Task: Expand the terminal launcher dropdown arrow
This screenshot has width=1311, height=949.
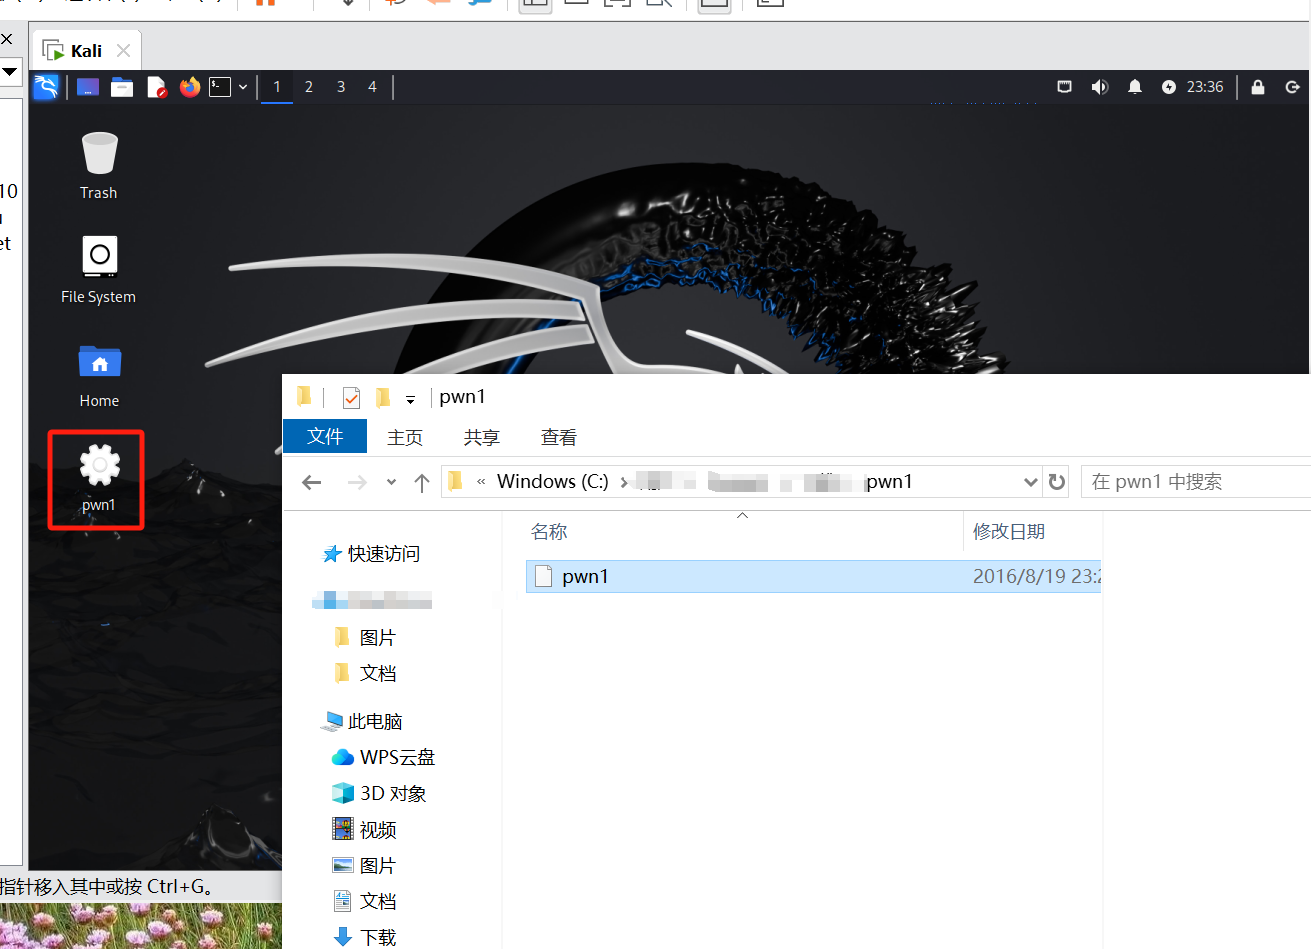Action: coord(243,88)
